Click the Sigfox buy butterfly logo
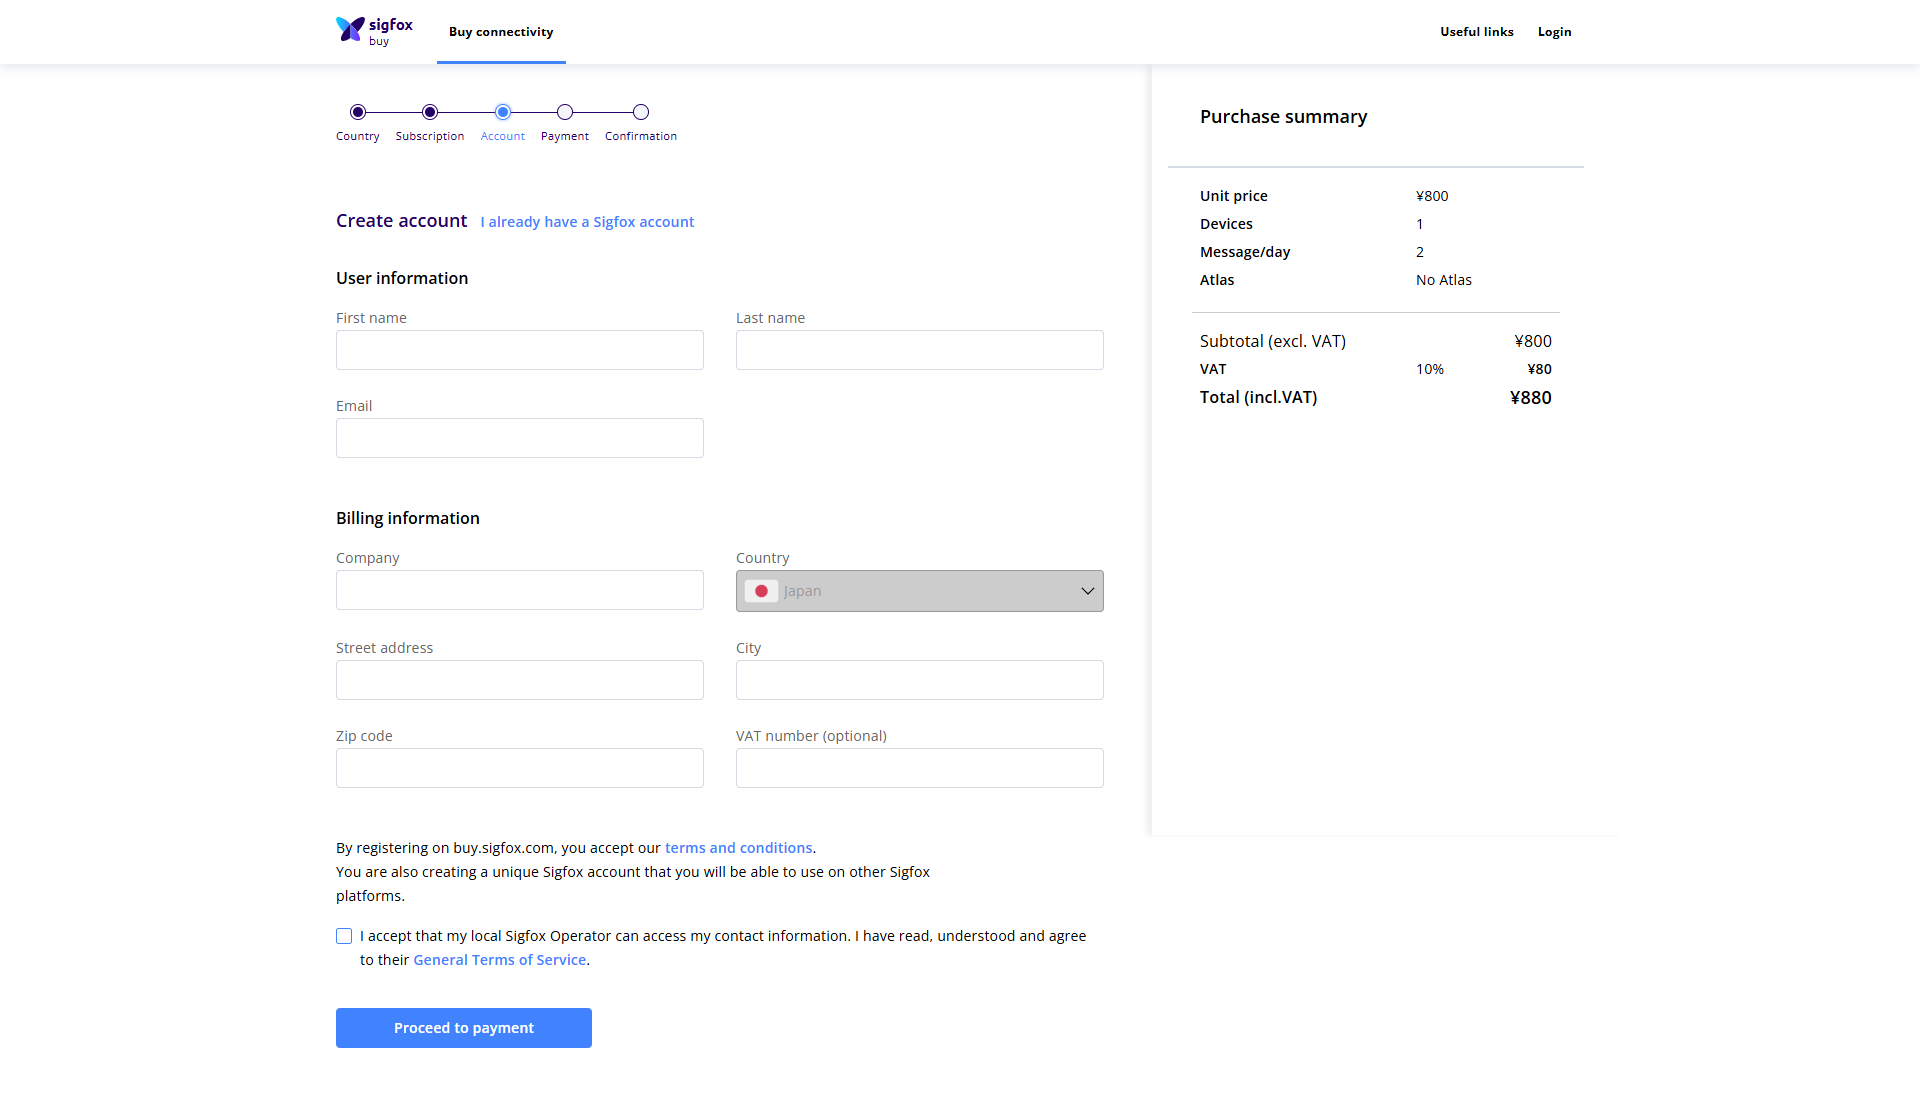Screen dimensions: 1920x1096 tap(351, 30)
